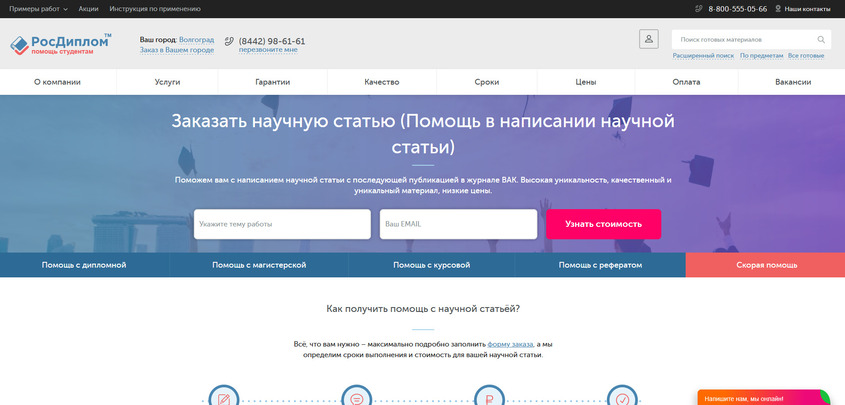Image resolution: width=845 pixels, height=405 pixels.
Task: Open Инструкция по применению
Action: (x=155, y=9)
